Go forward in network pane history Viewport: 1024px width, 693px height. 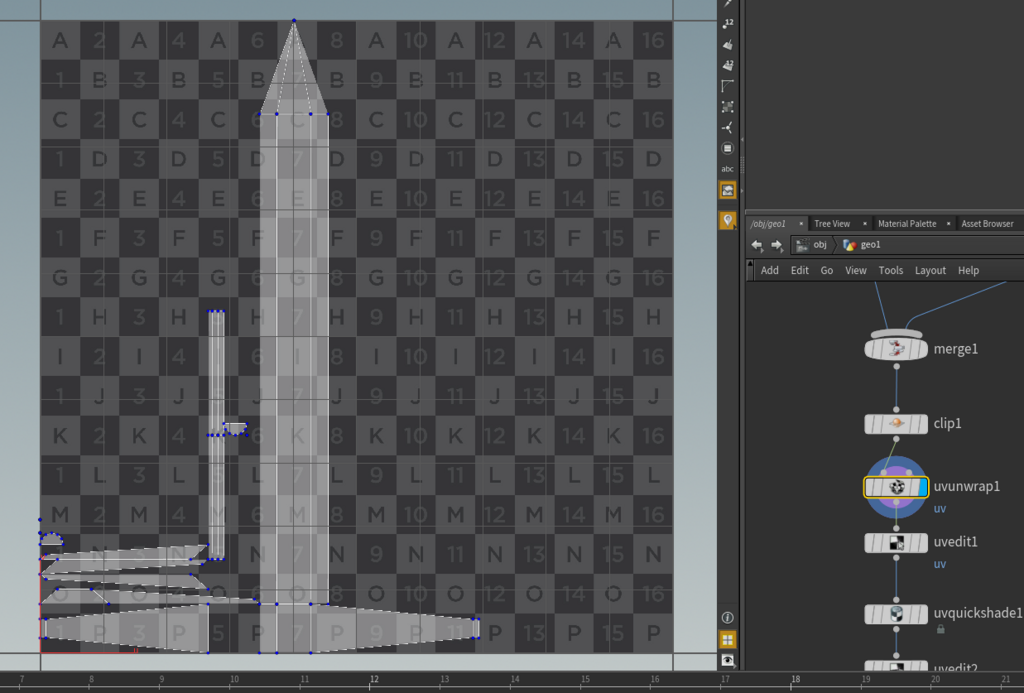(x=776, y=245)
